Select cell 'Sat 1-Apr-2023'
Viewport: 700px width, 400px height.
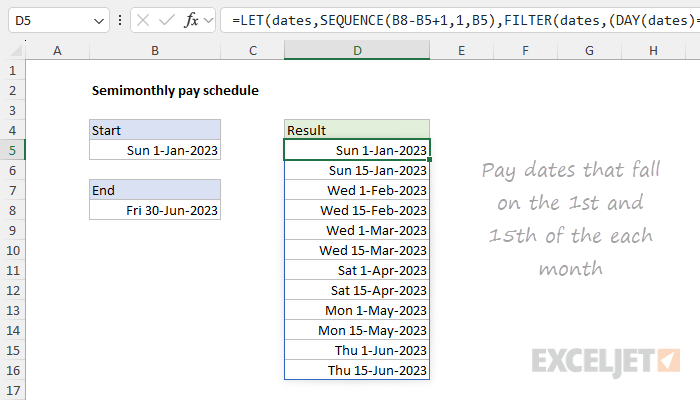coord(357,271)
